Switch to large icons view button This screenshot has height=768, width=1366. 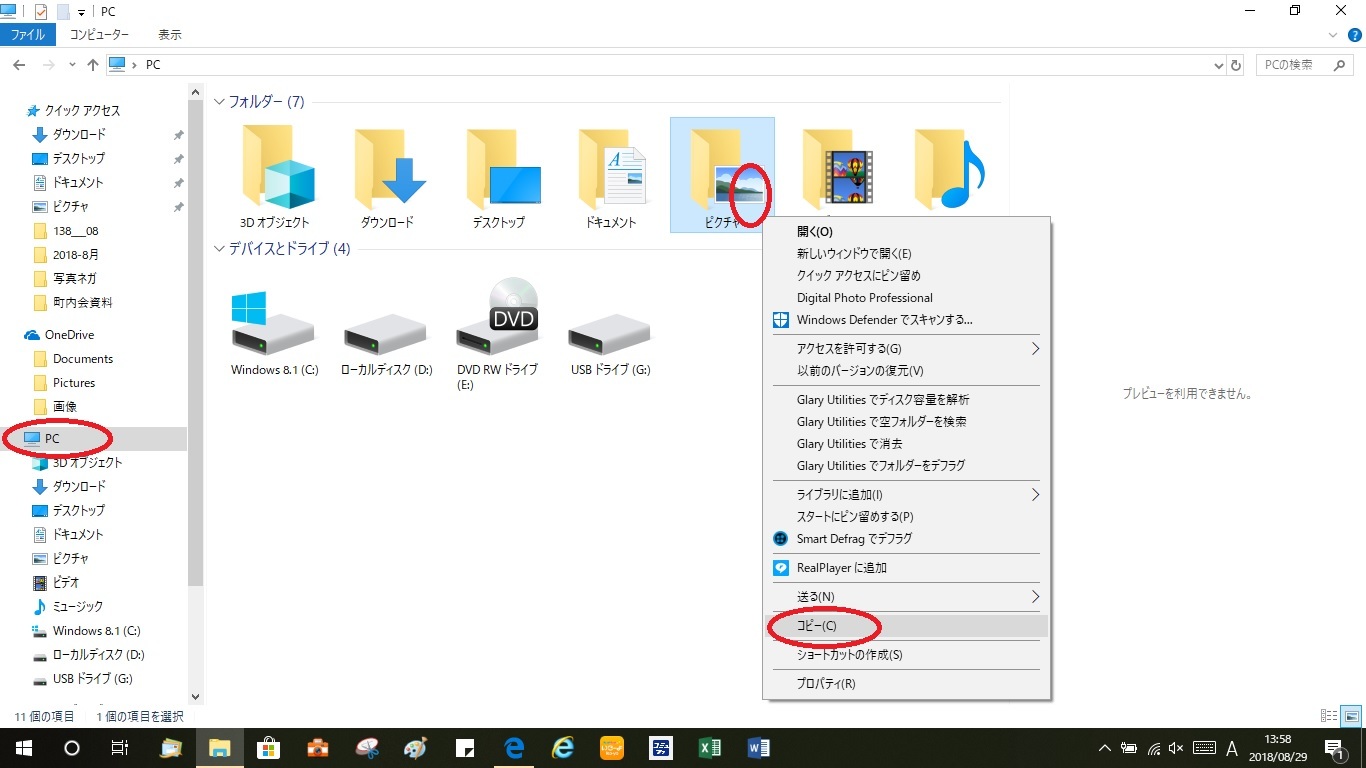tap(1350, 716)
